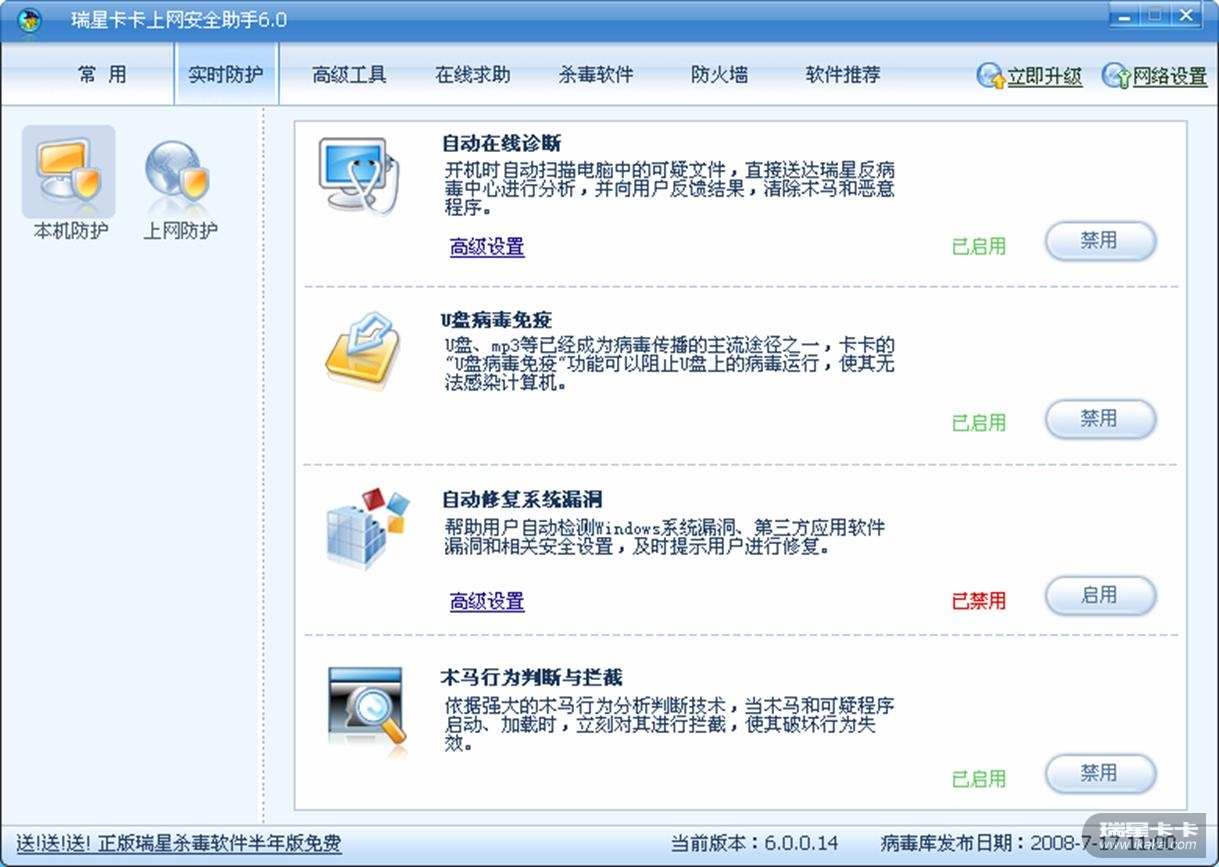Click the 已启用 status of U盘病毒免疫
The width and height of the screenshot is (1219, 867).
(x=979, y=423)
